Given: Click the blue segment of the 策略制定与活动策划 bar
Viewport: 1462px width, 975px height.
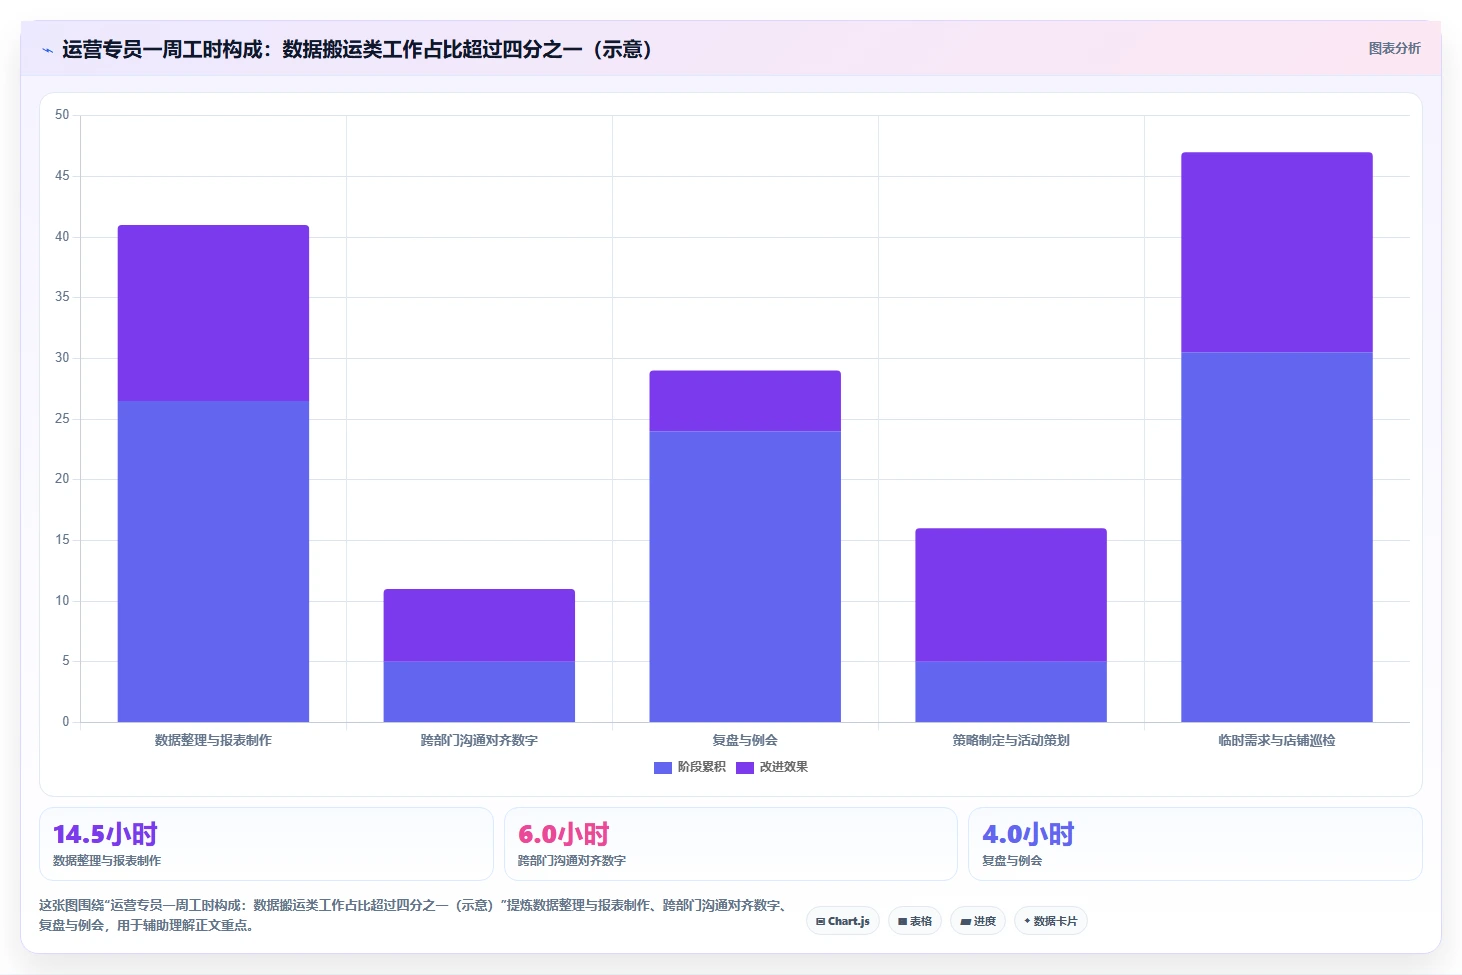Looking at the screenshot, I should click(x=1011, y=691).
